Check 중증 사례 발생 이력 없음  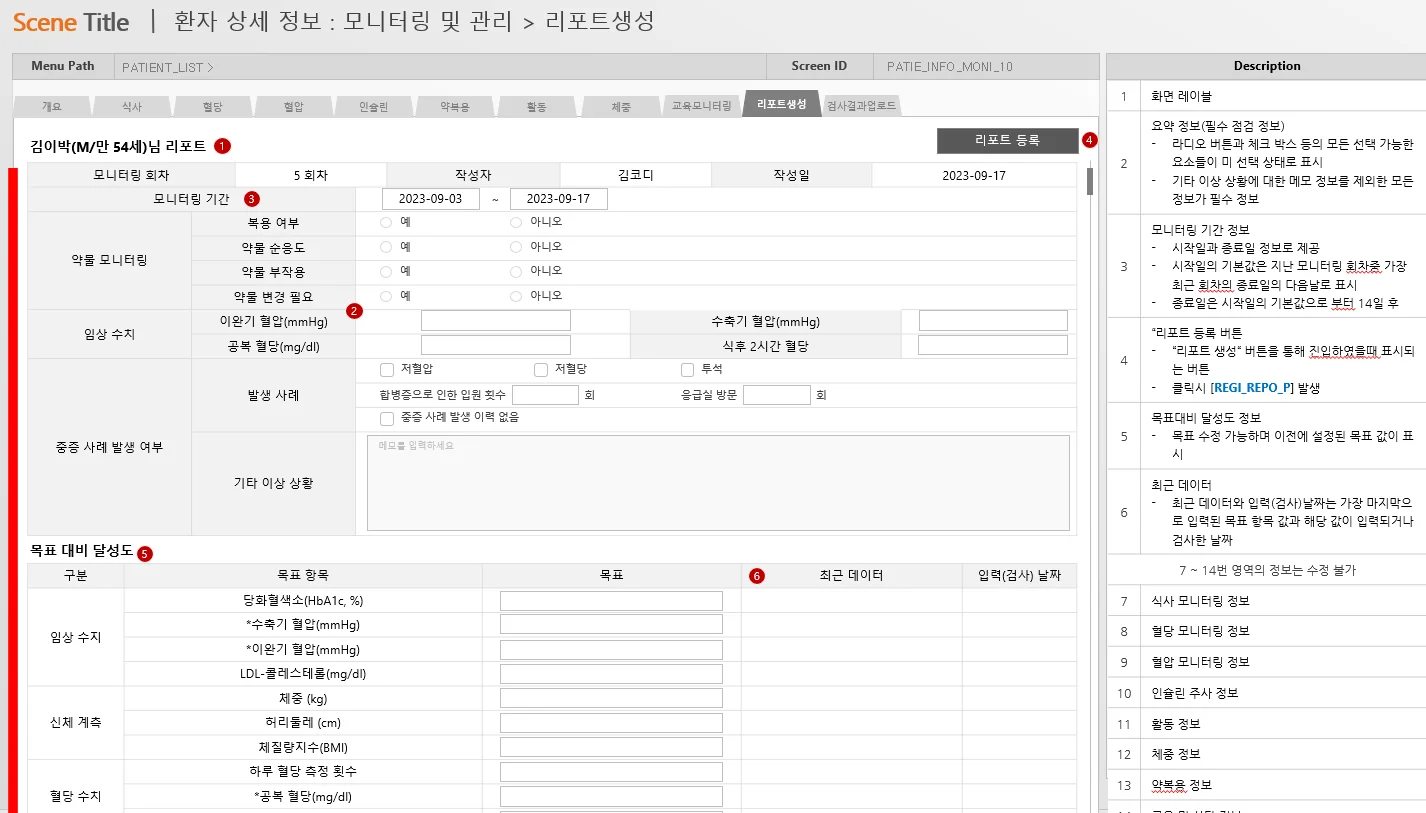coord(387,419)
